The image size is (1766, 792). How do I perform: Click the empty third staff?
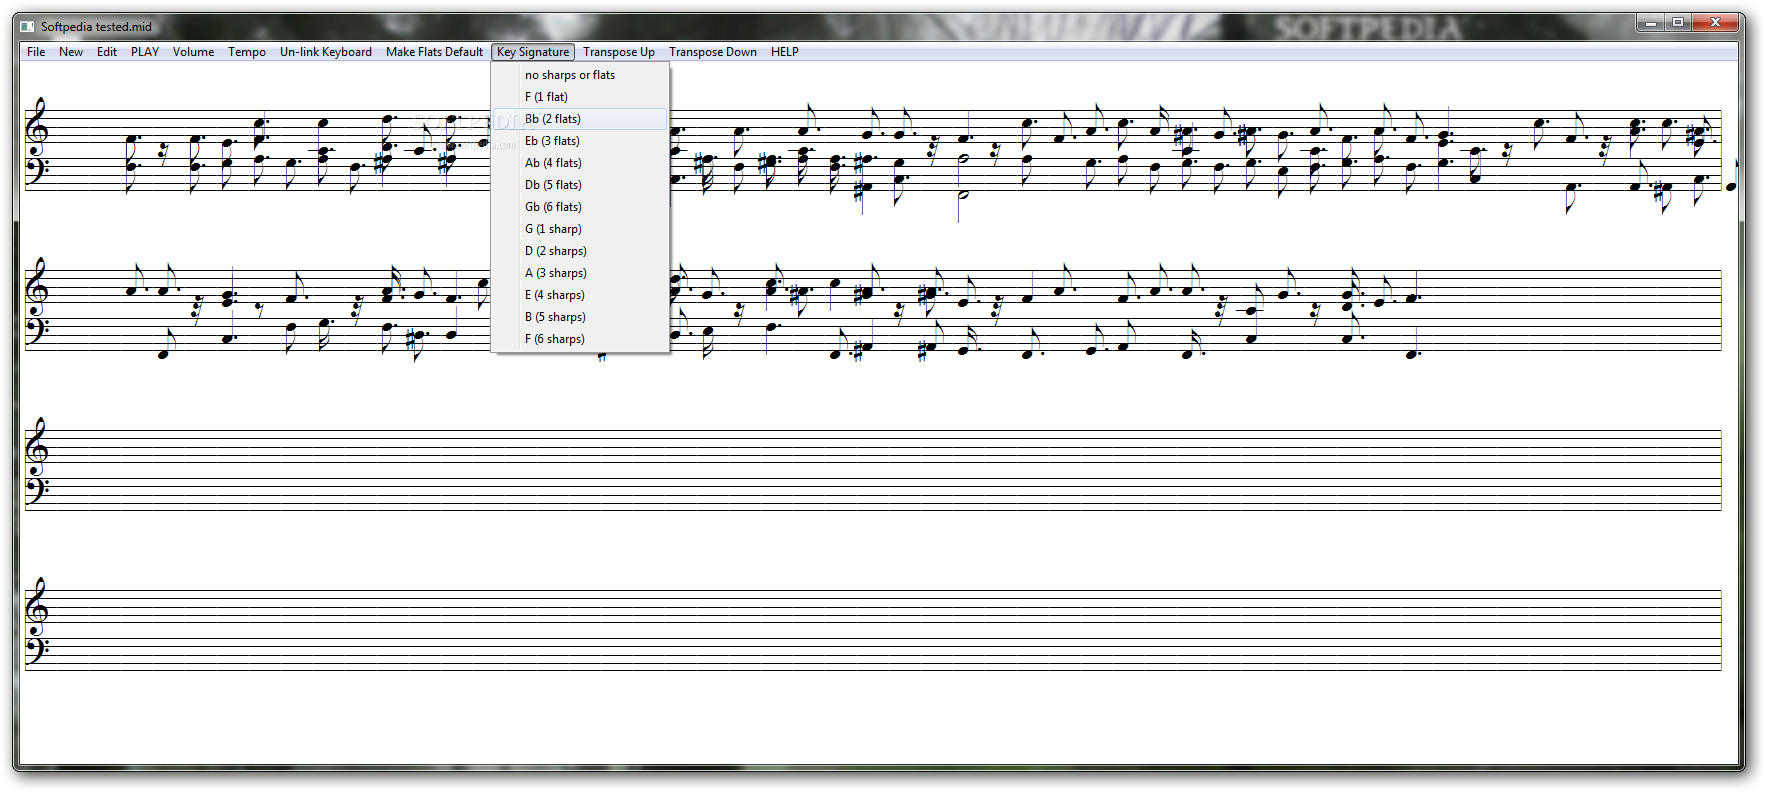873,470
